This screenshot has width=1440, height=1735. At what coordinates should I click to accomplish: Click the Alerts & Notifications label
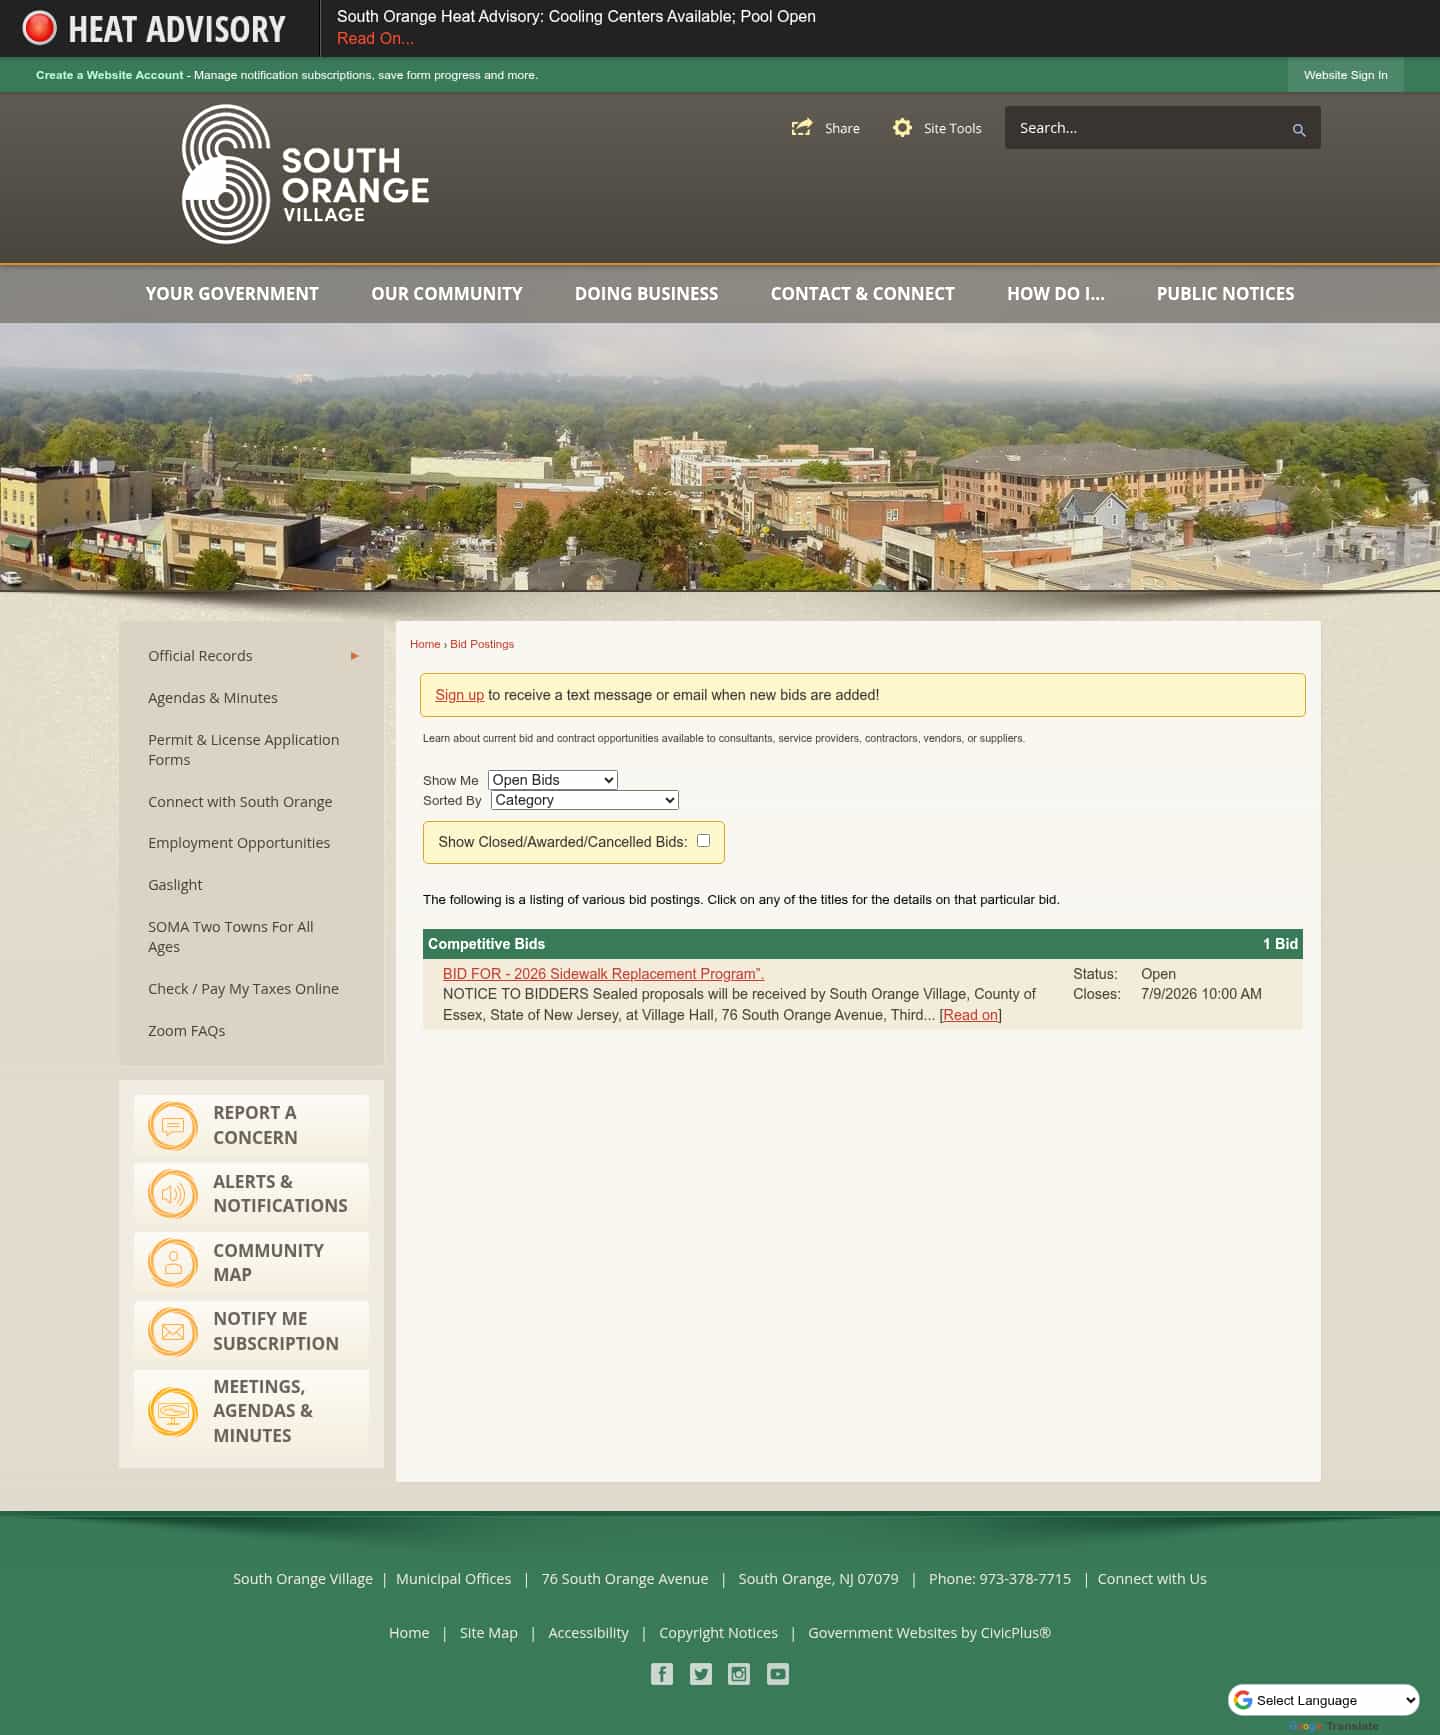point(280,1194)
